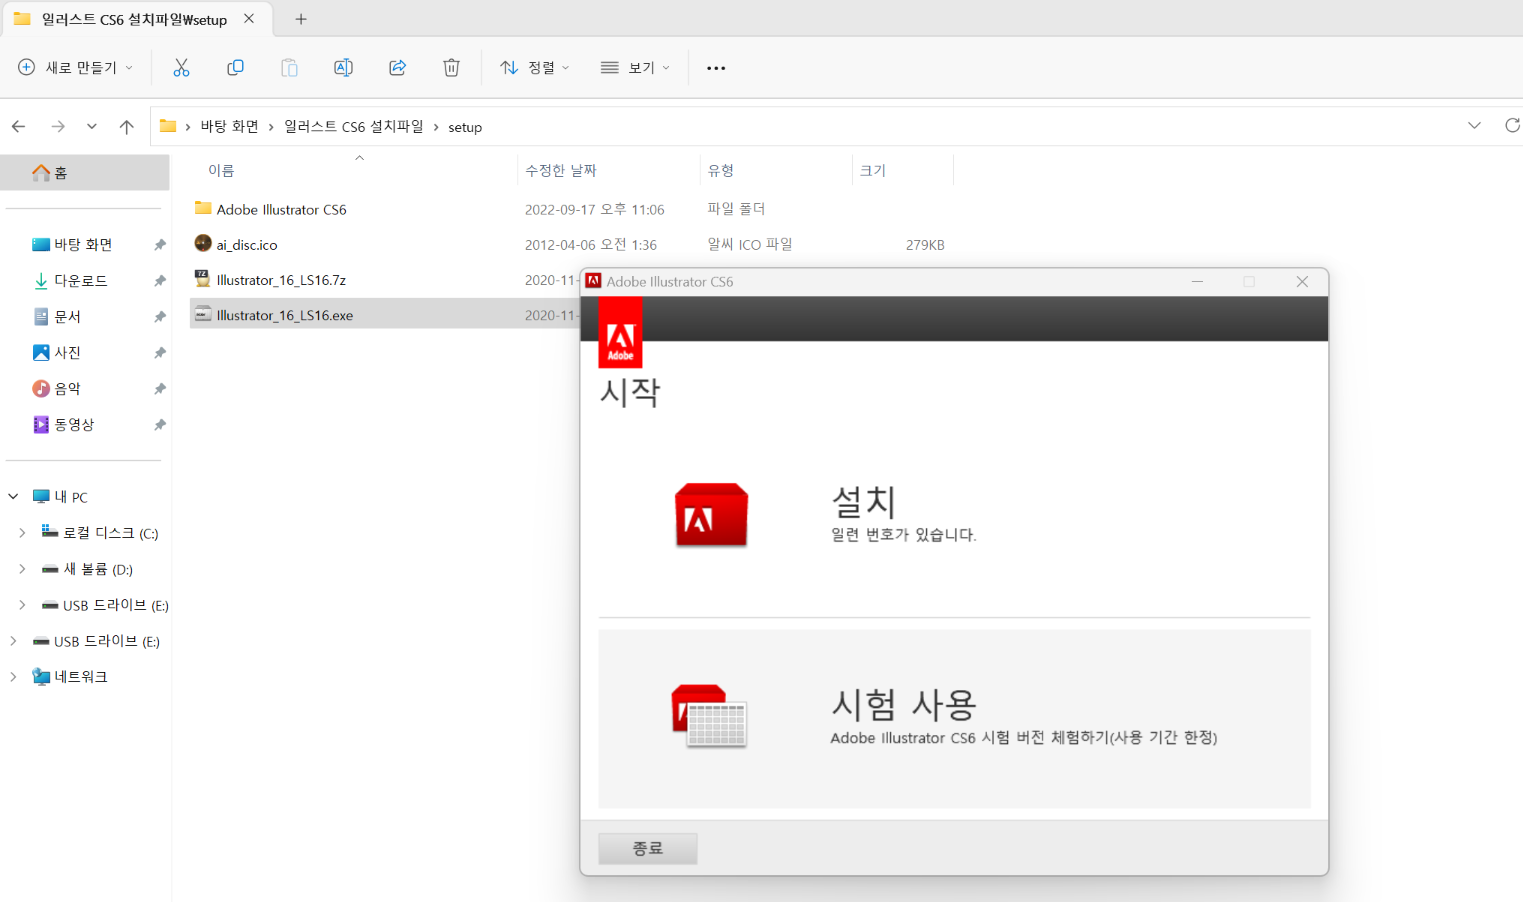Click the 파일 폴더 type cell
The width and height of the screenshot is (1523, 902).
(x=736, y=209)
